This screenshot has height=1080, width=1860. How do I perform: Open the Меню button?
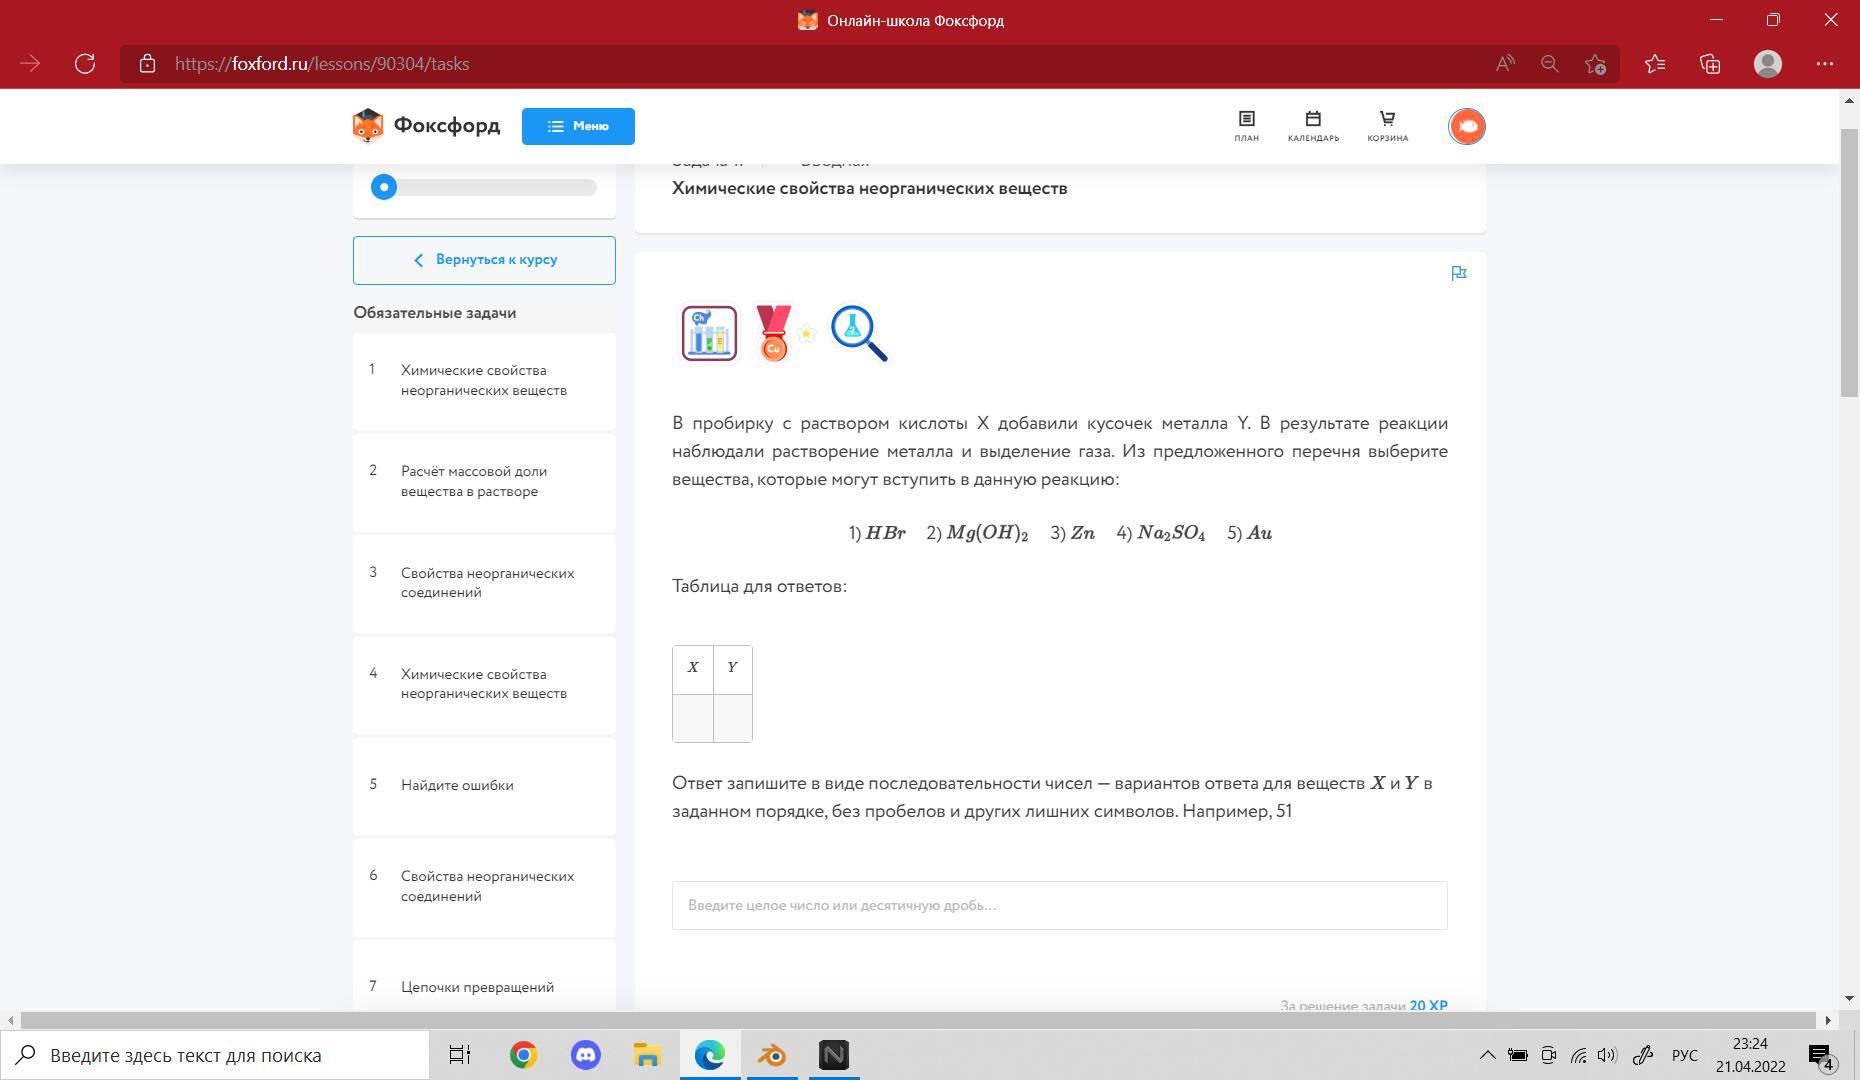pos(578,126)
